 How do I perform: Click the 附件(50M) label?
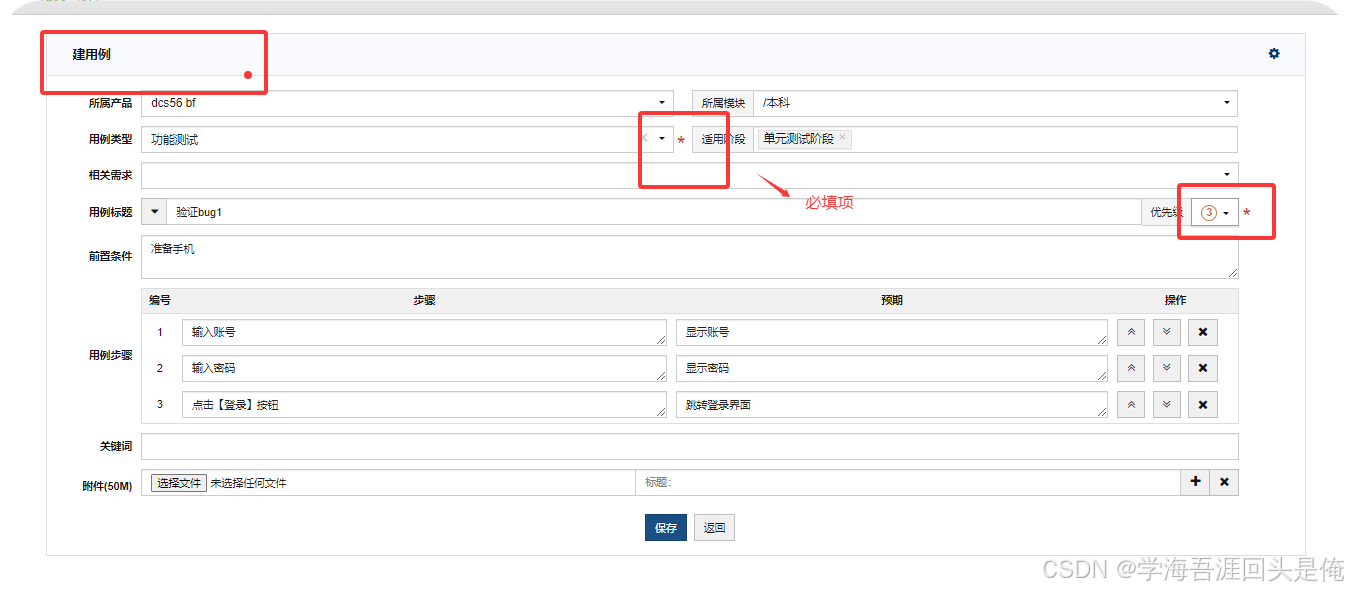[107, 486]
